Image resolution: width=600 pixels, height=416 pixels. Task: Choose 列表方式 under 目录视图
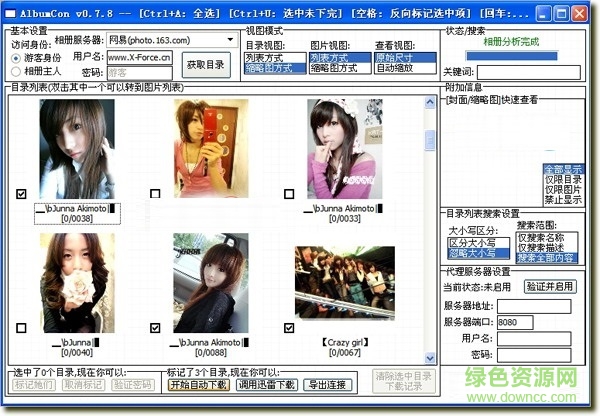[x=275, y=58]
